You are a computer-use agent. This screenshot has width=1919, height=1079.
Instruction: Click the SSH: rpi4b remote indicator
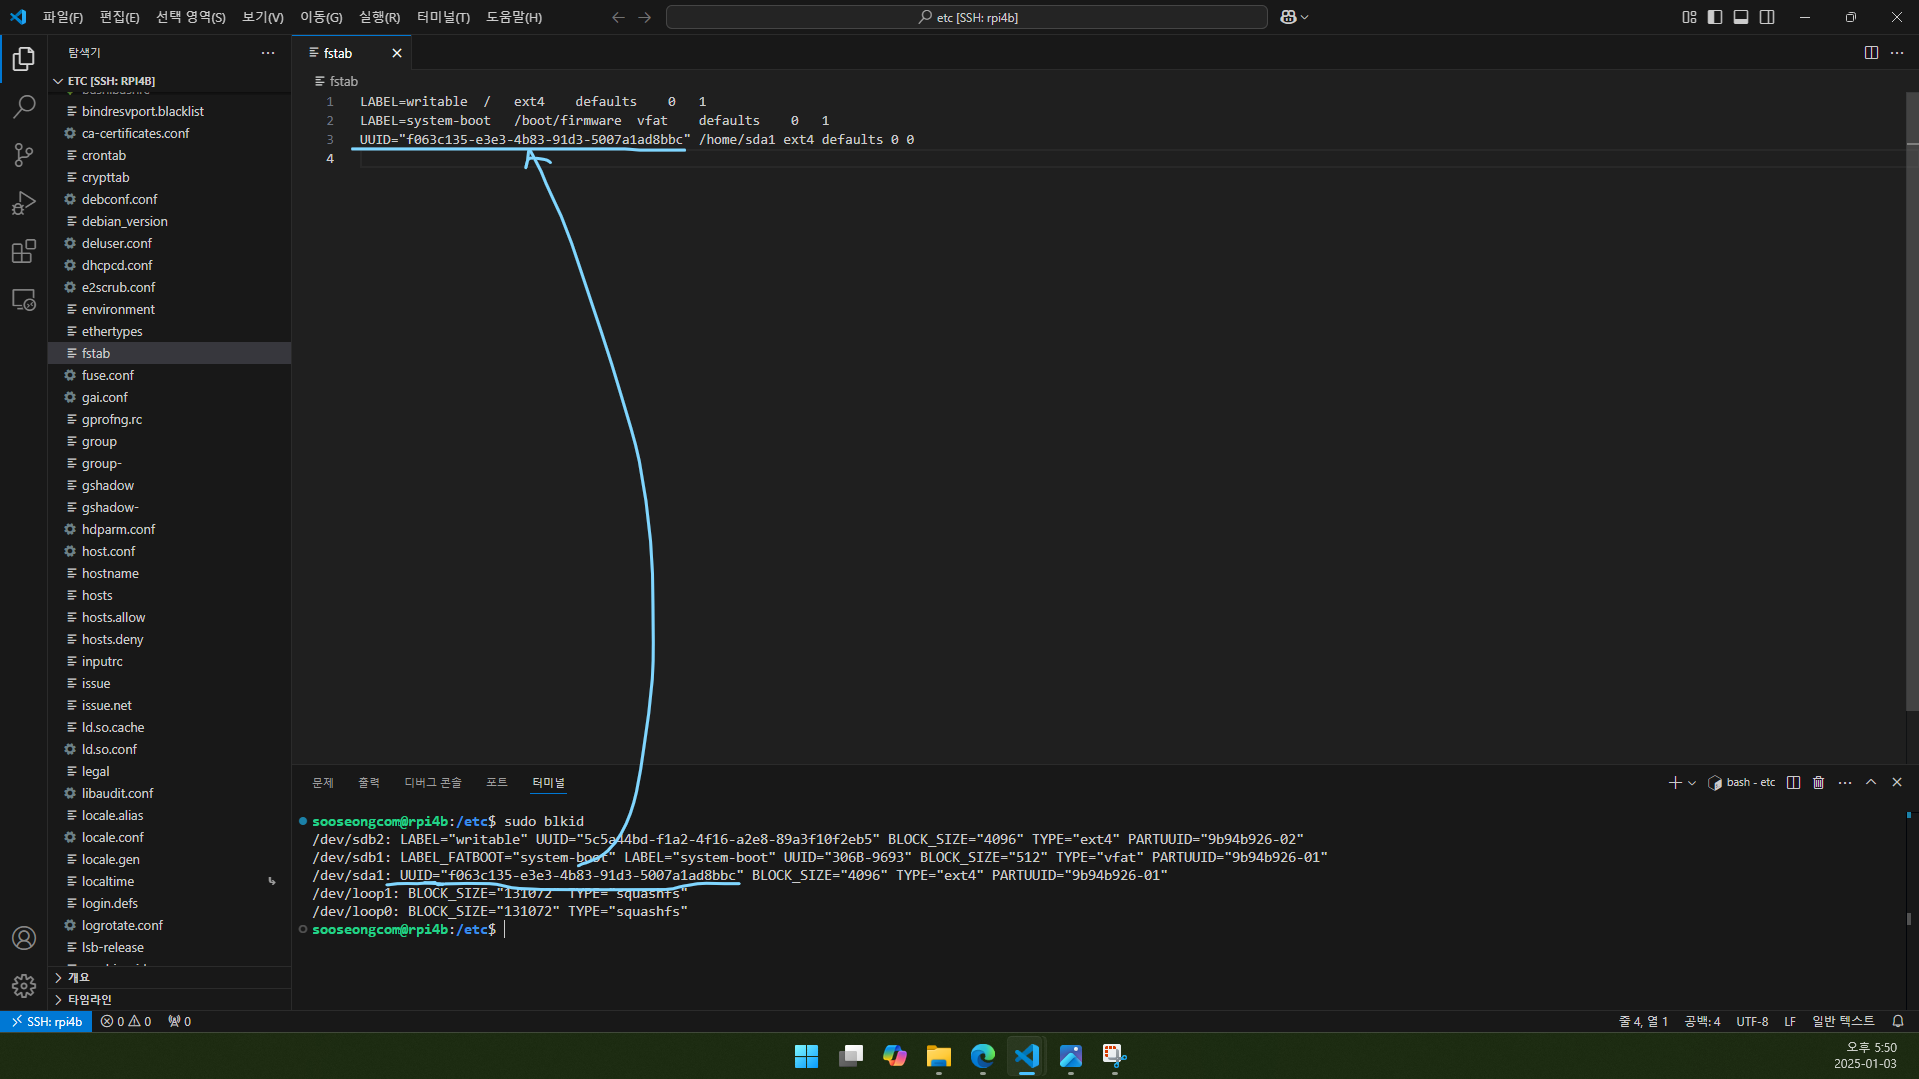click(x=47, y=1022)
